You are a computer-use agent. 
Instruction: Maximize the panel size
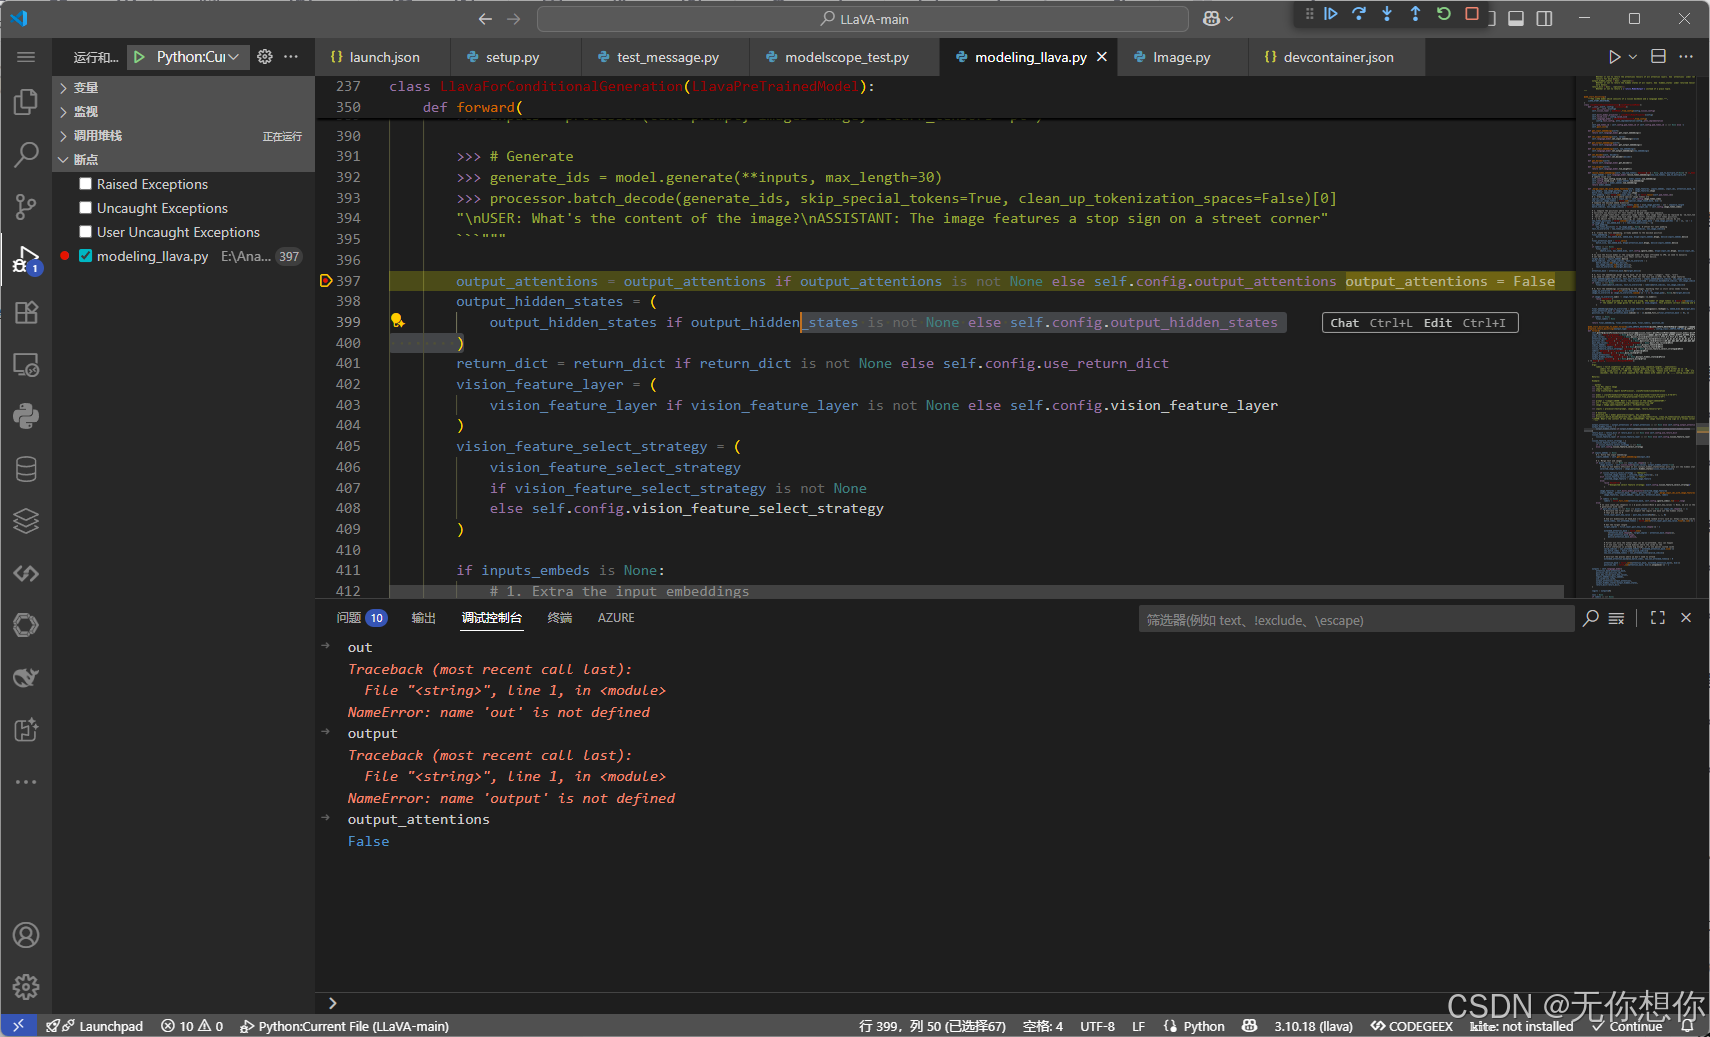pyautogui.click(x=1658, y=618)
